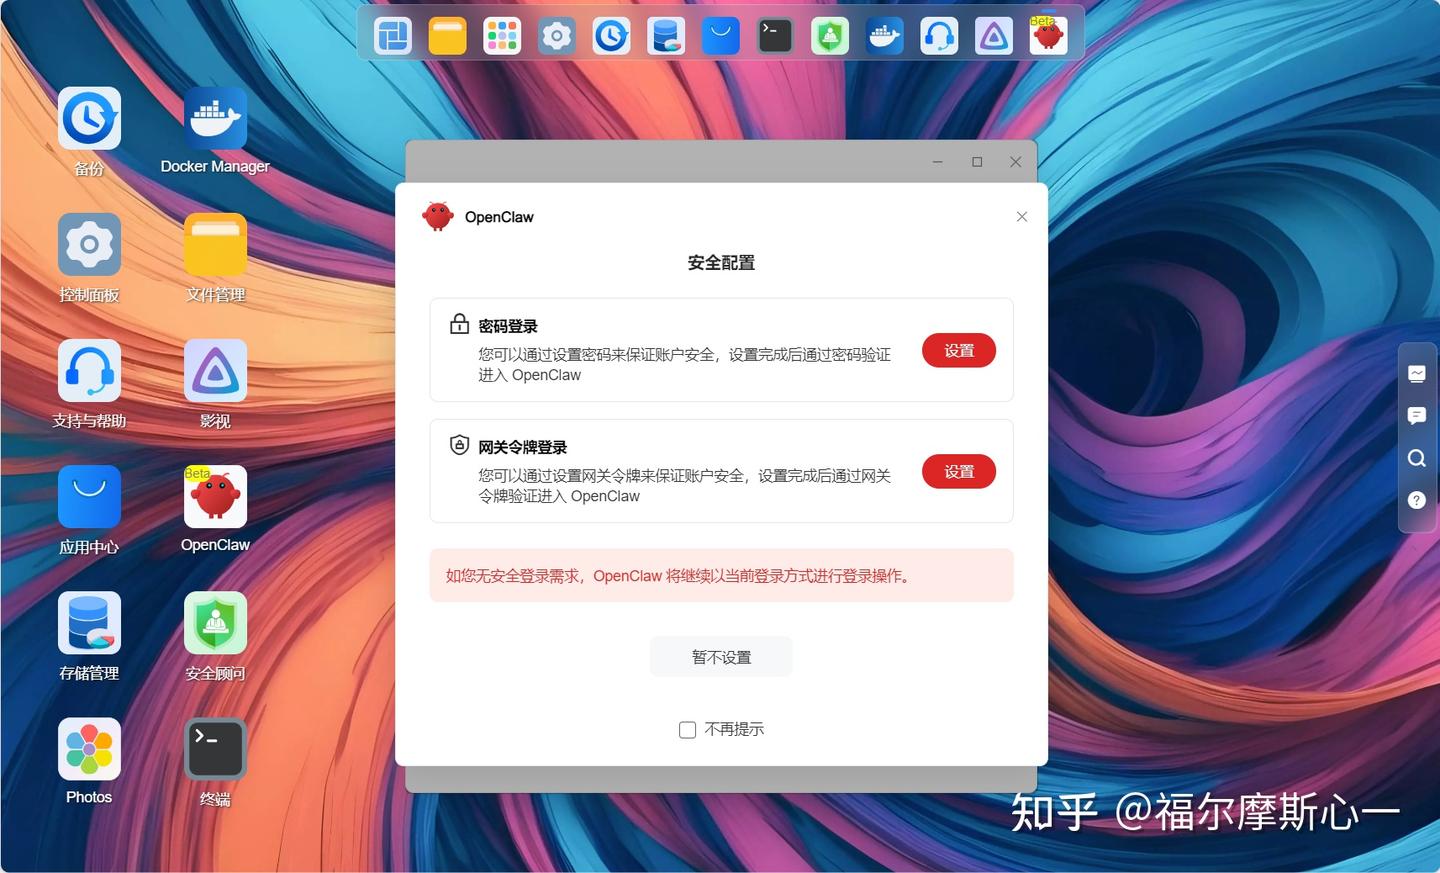1440x873 pixels.
Task: Click the red warning text about 无安全登录需求
Action: 680,576
